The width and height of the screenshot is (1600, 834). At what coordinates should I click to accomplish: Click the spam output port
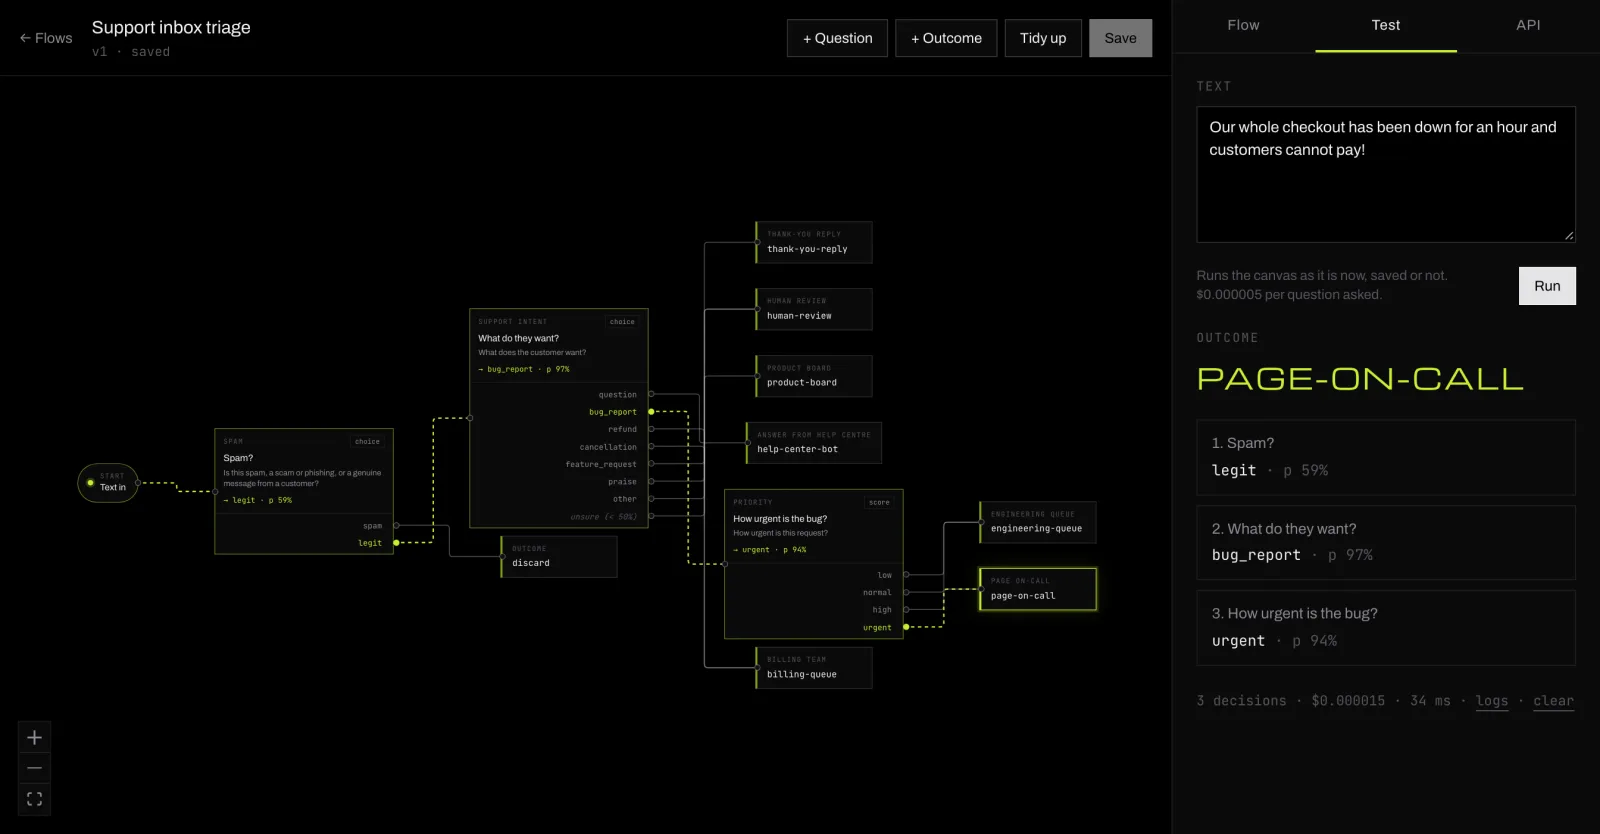[x=396, y=525]
